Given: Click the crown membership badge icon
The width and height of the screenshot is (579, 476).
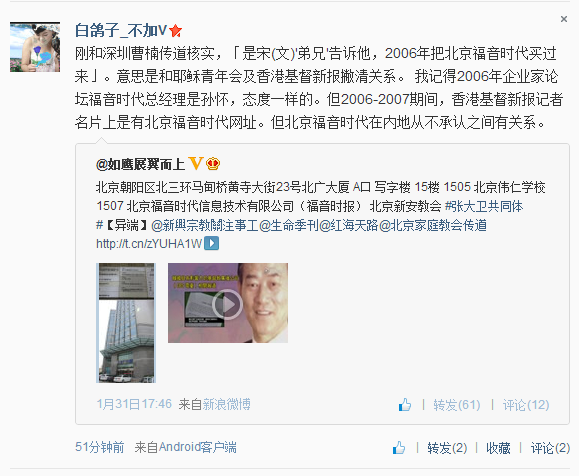Looking at the screenshot, I should pyautogui.click(x=213, y=163).
